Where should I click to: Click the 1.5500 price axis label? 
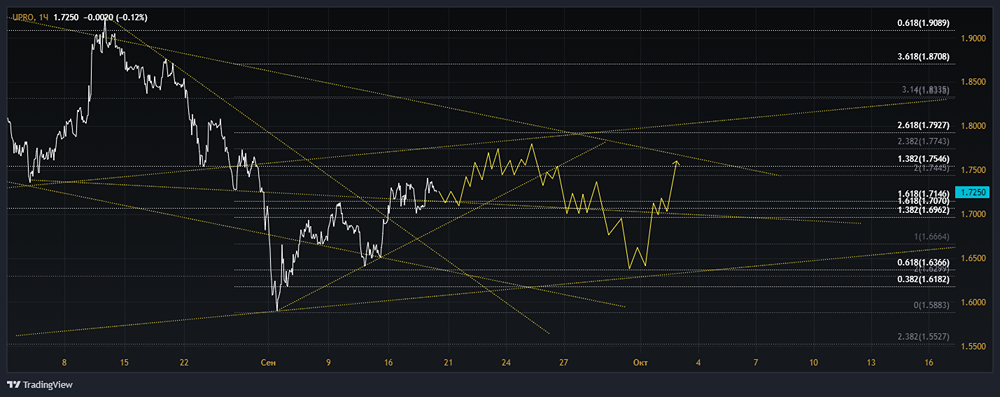tap(972, 347)
